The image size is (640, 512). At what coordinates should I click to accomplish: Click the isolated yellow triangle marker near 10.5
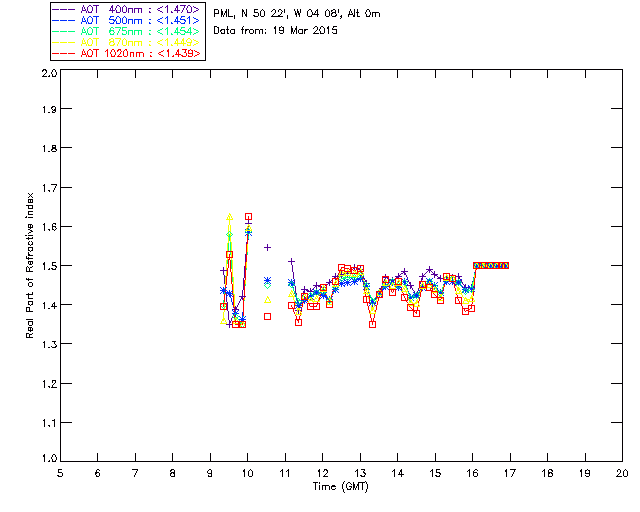tap(267, 300)
